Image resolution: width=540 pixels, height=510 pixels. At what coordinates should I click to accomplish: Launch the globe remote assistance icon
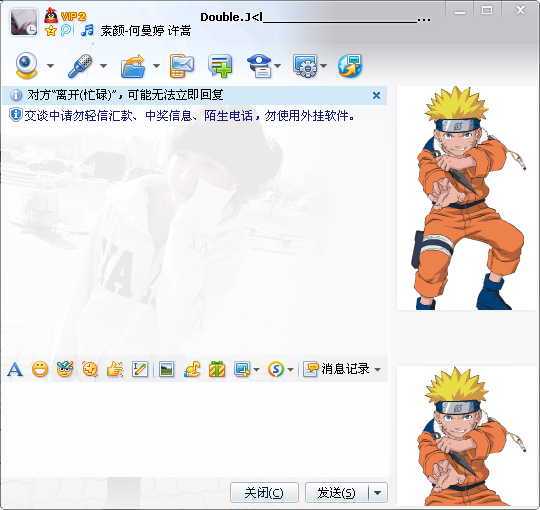(x=350, y=66)
